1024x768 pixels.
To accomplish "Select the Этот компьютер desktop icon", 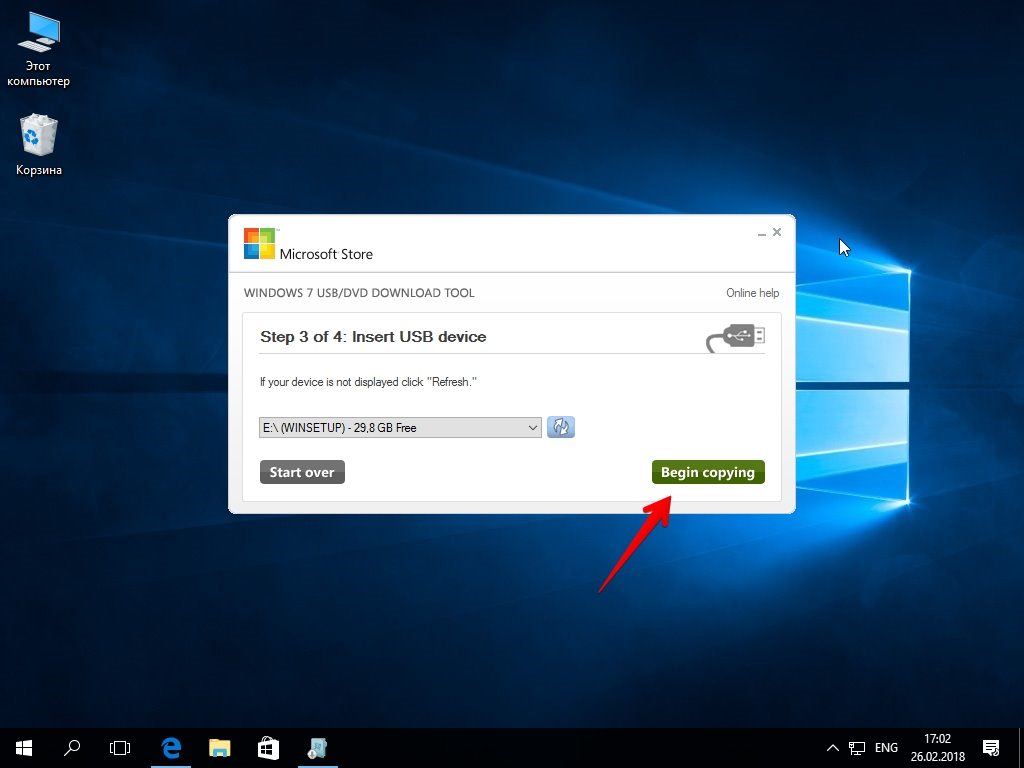I will (x=38, y=50).
